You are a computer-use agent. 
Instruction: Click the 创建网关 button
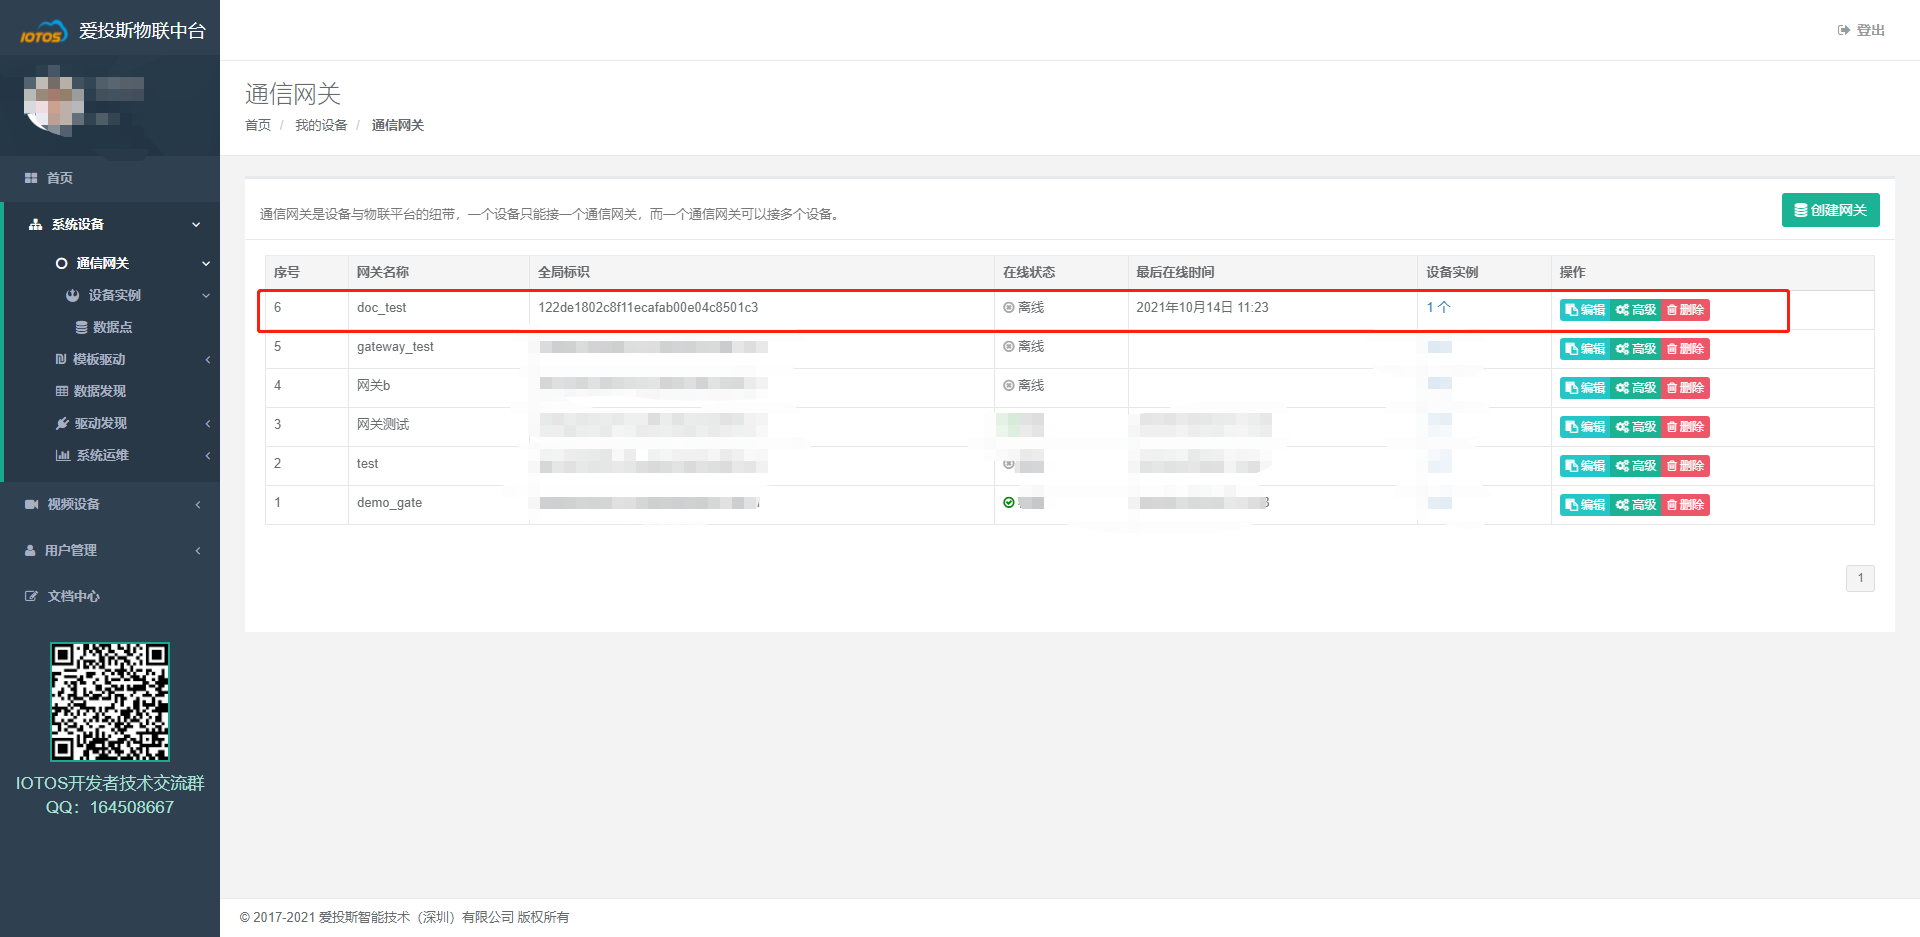click(x=1830, y=210)
